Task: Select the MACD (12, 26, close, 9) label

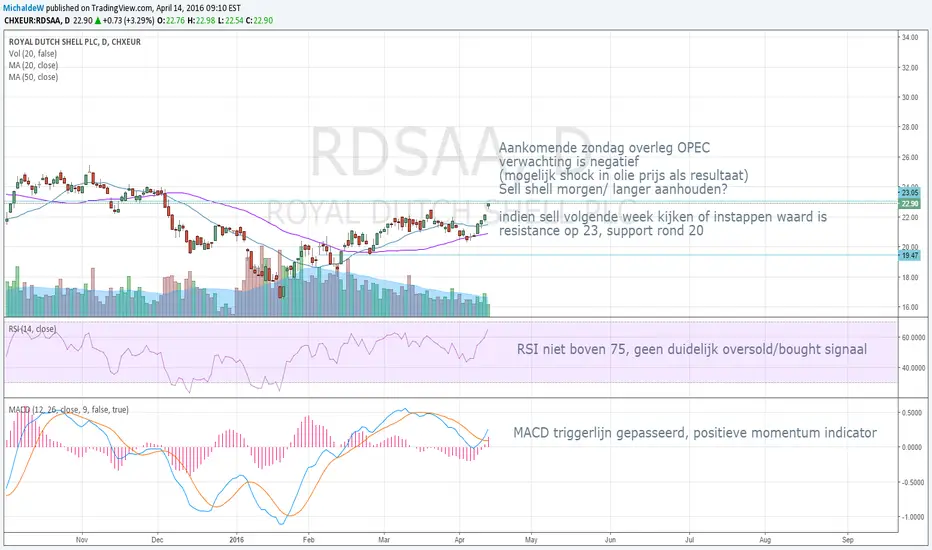Action: 68,410
